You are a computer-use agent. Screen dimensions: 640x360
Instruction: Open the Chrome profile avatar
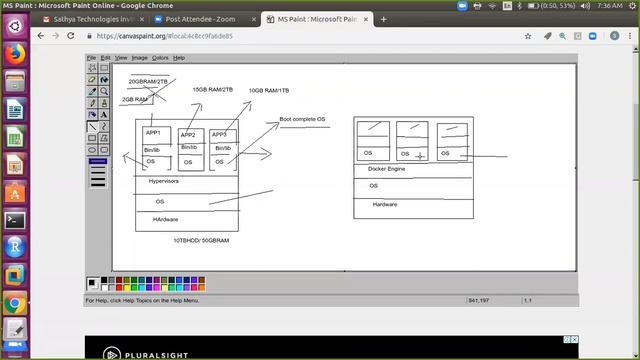pos(615,36)
